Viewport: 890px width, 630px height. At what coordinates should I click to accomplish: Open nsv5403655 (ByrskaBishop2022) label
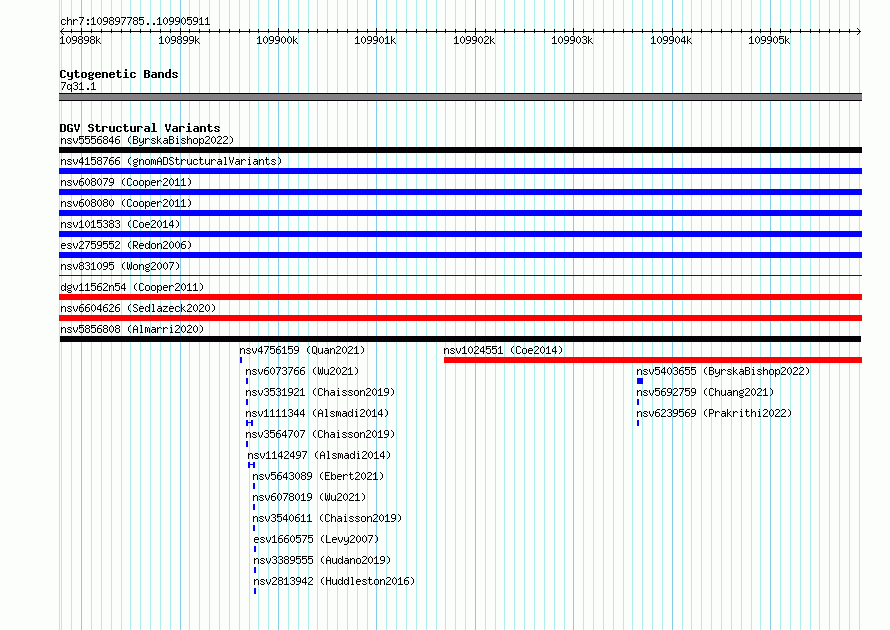(x=723, y=371)
